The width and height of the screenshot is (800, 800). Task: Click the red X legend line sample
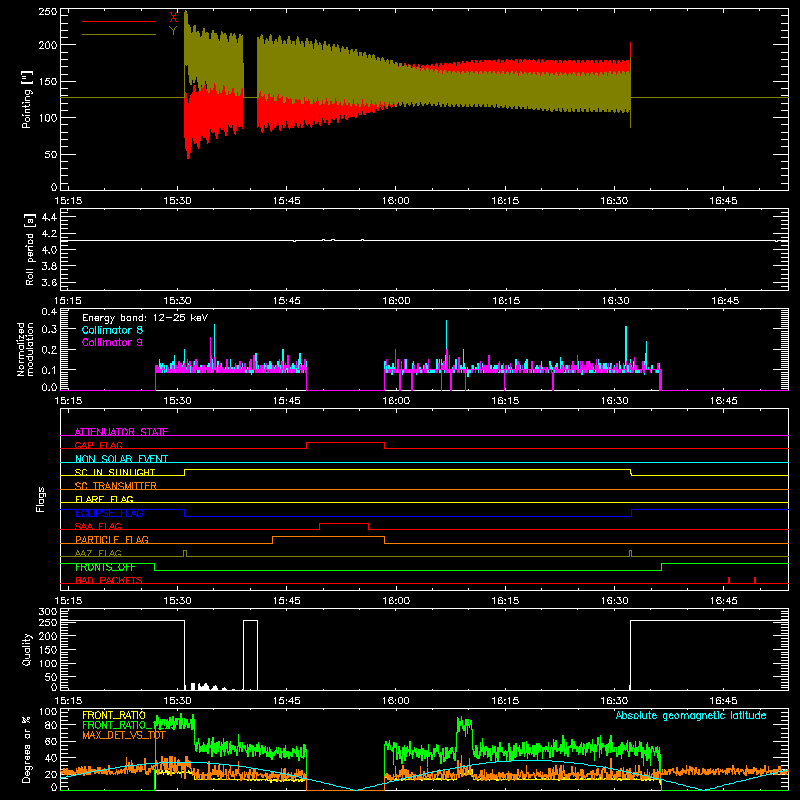click(x=119, y=21)
